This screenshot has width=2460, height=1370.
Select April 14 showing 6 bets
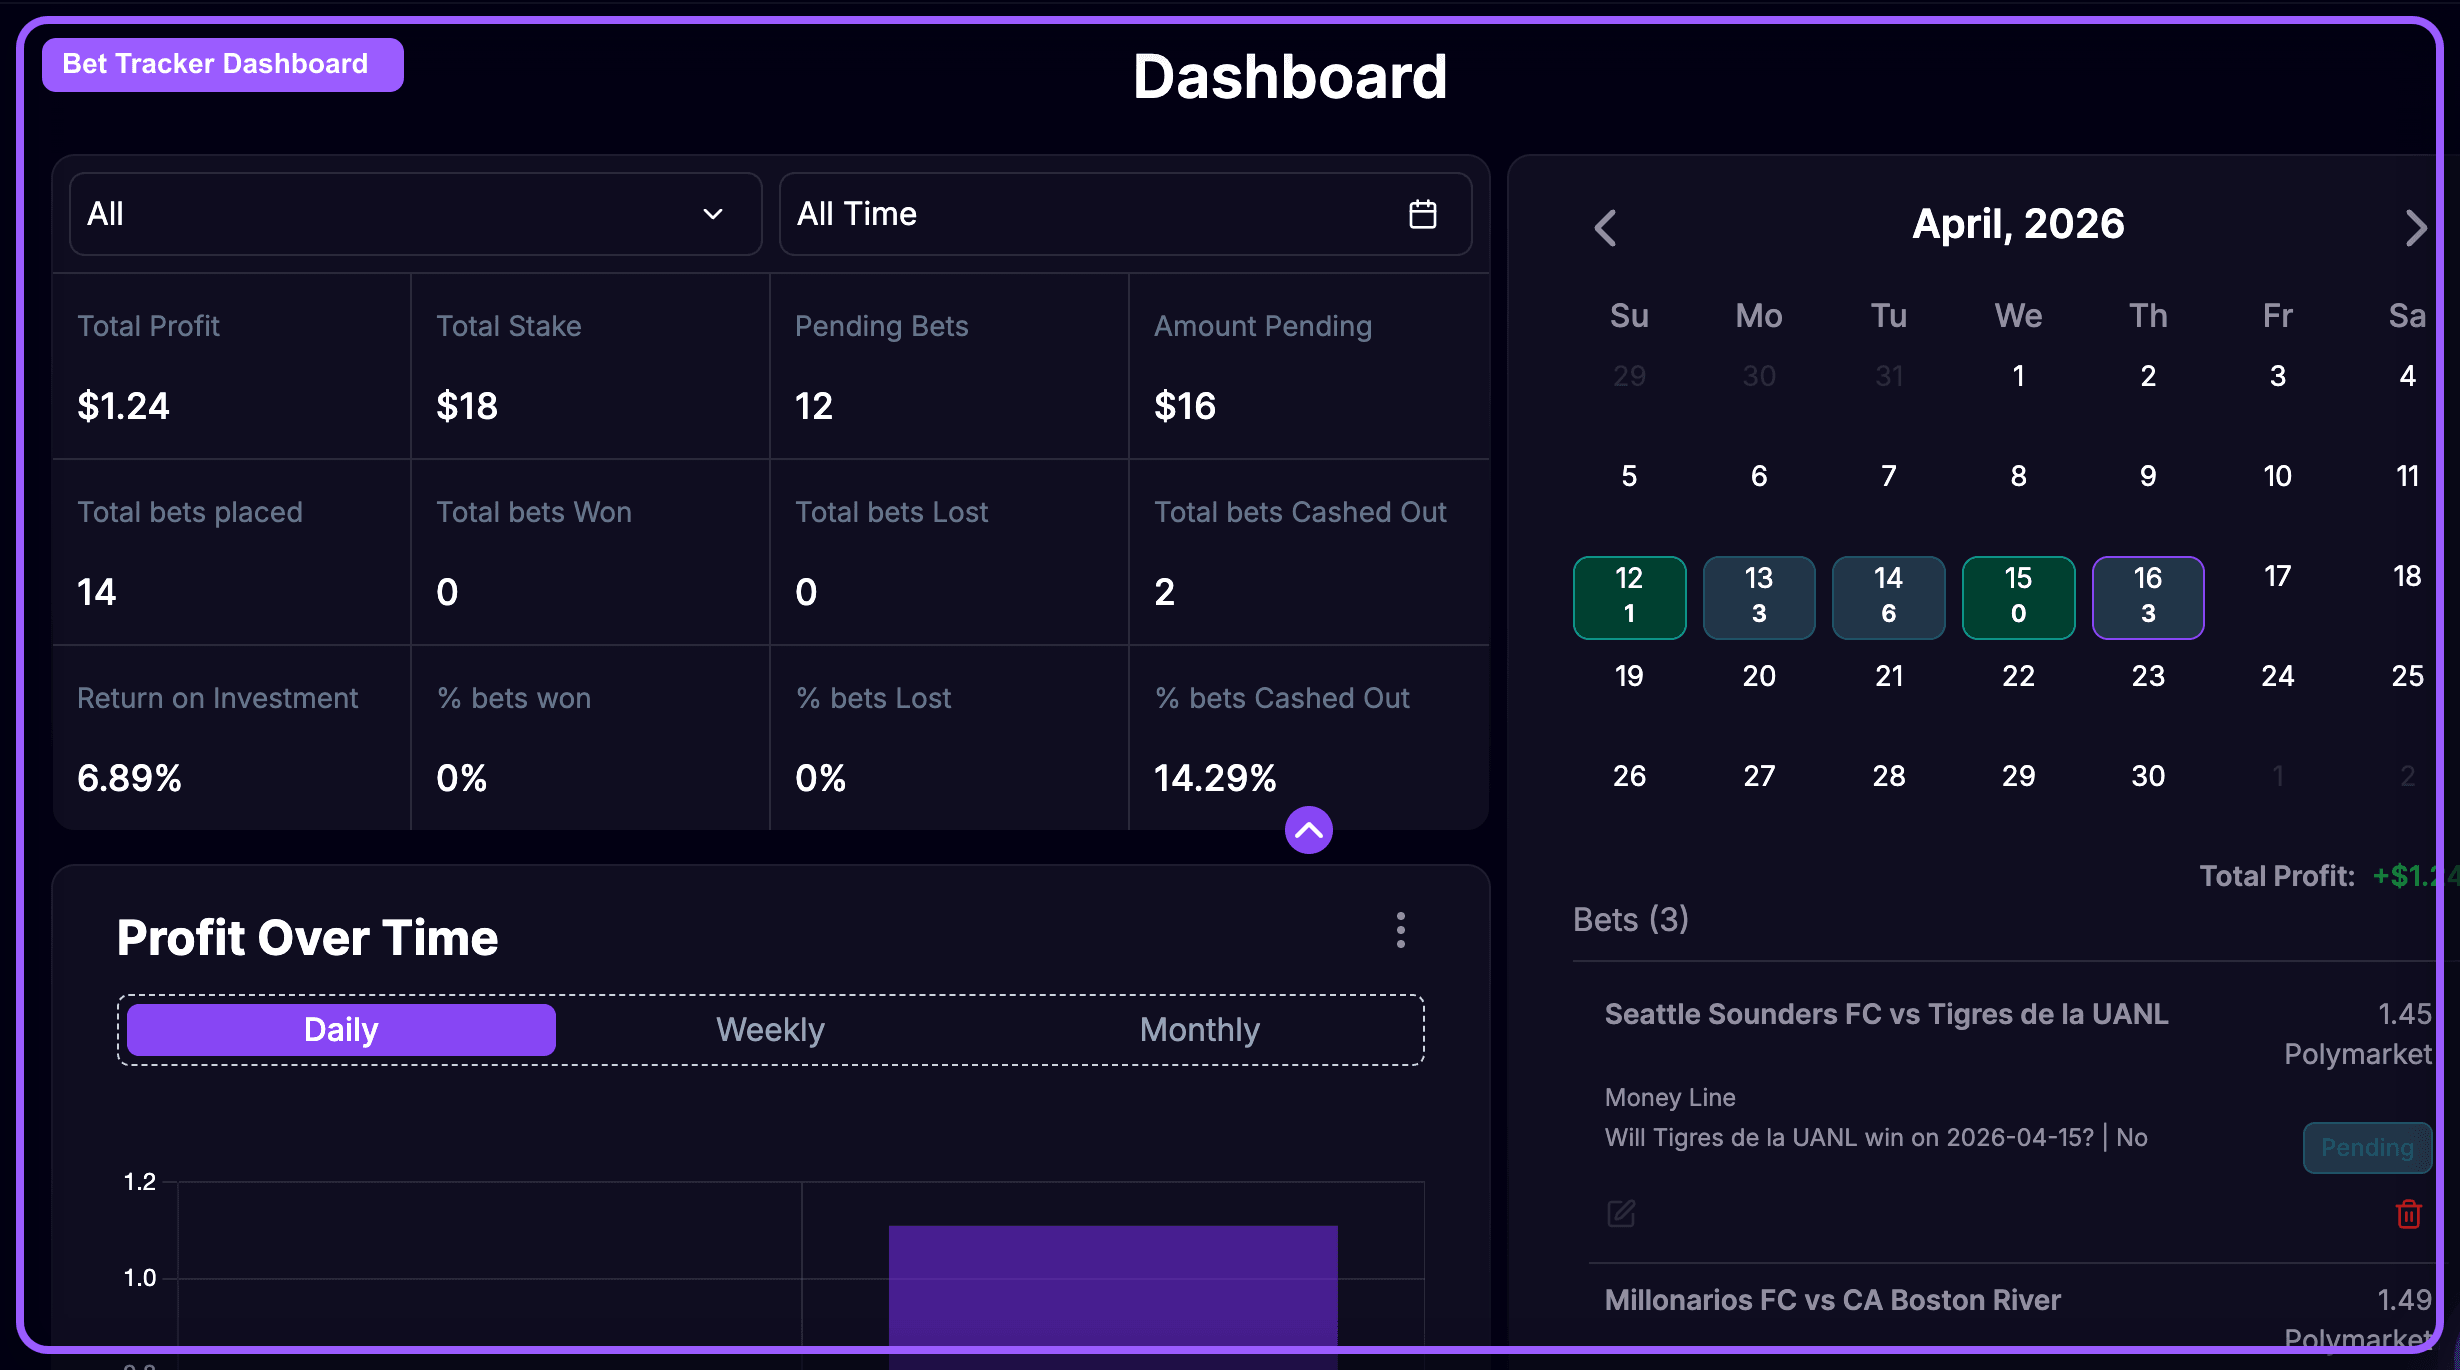pyautogui.click(x=1888, y=597)
